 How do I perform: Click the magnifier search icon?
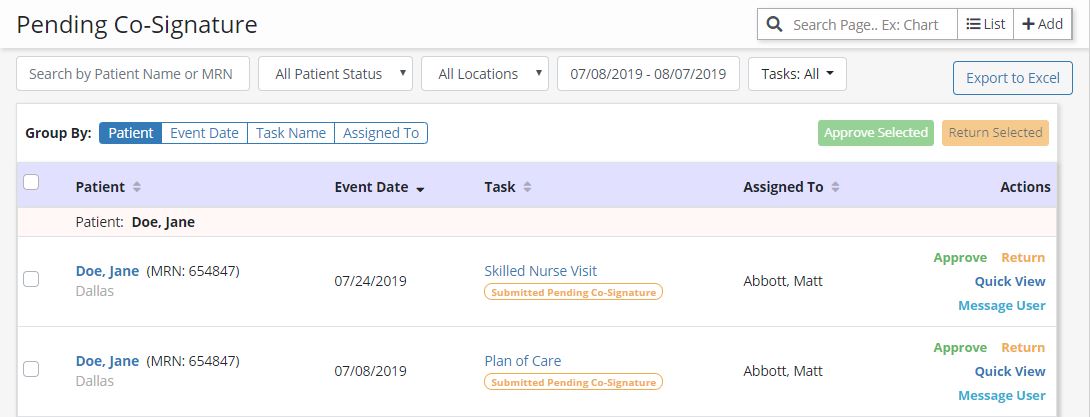pyautogui.click(x=774, y=24)
